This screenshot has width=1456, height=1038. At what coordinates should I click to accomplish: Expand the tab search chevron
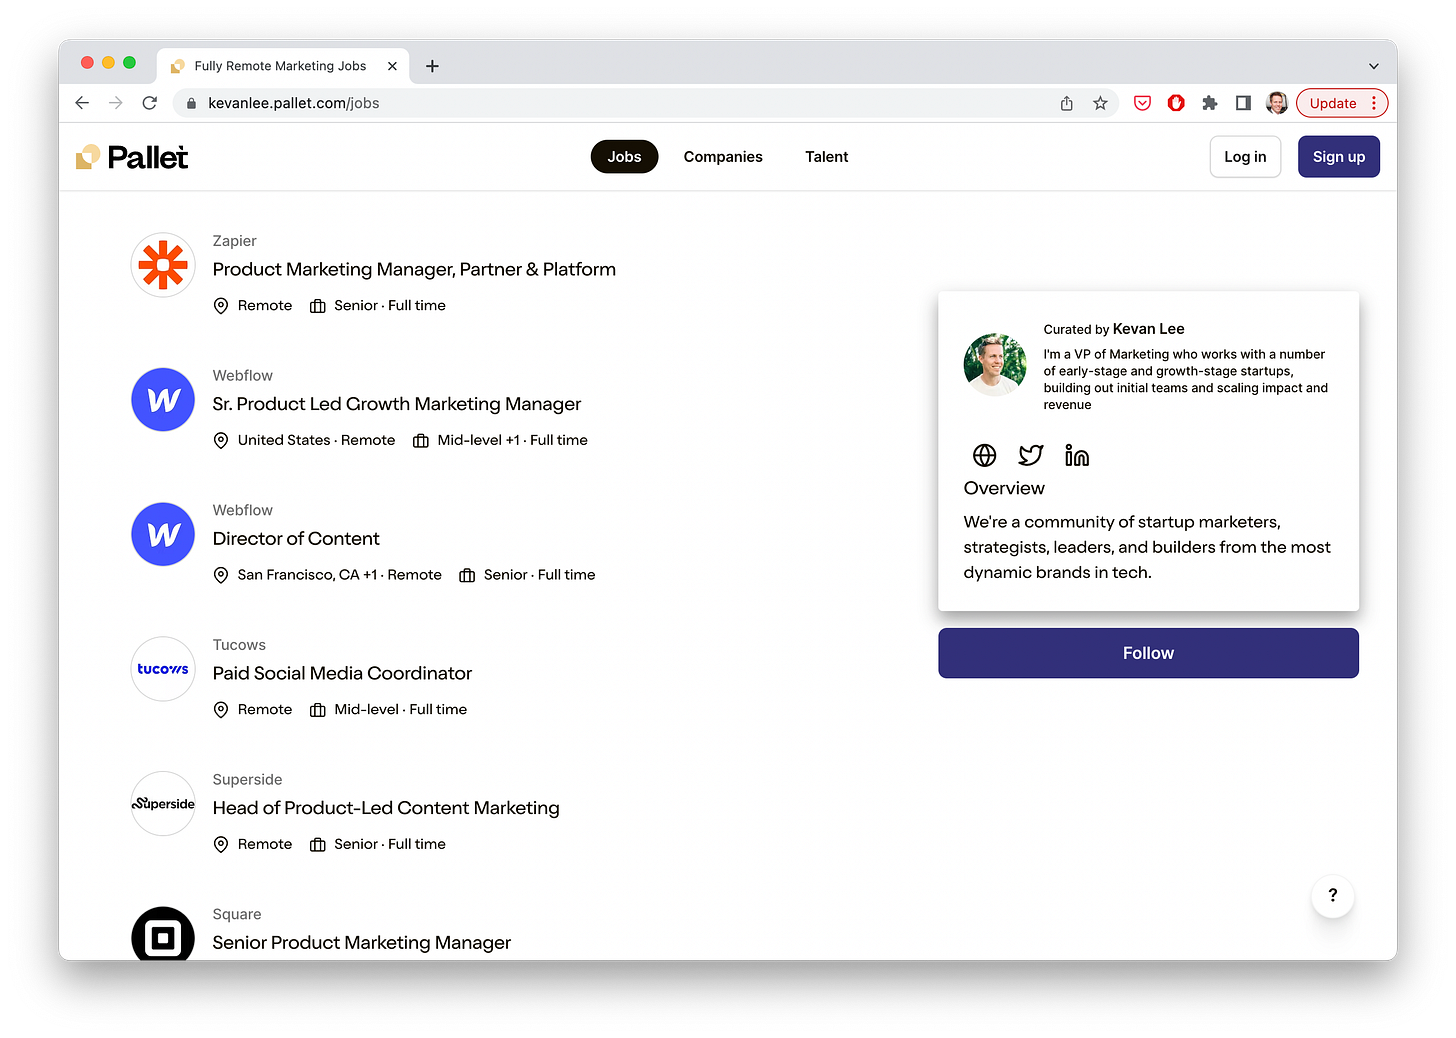click(x=1374, y=66)
